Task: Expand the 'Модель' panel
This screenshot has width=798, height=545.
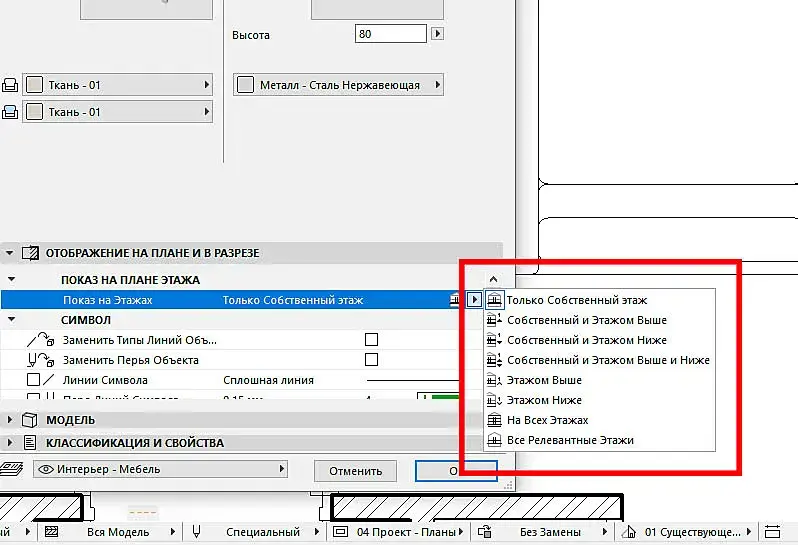Action: (9, 420)
